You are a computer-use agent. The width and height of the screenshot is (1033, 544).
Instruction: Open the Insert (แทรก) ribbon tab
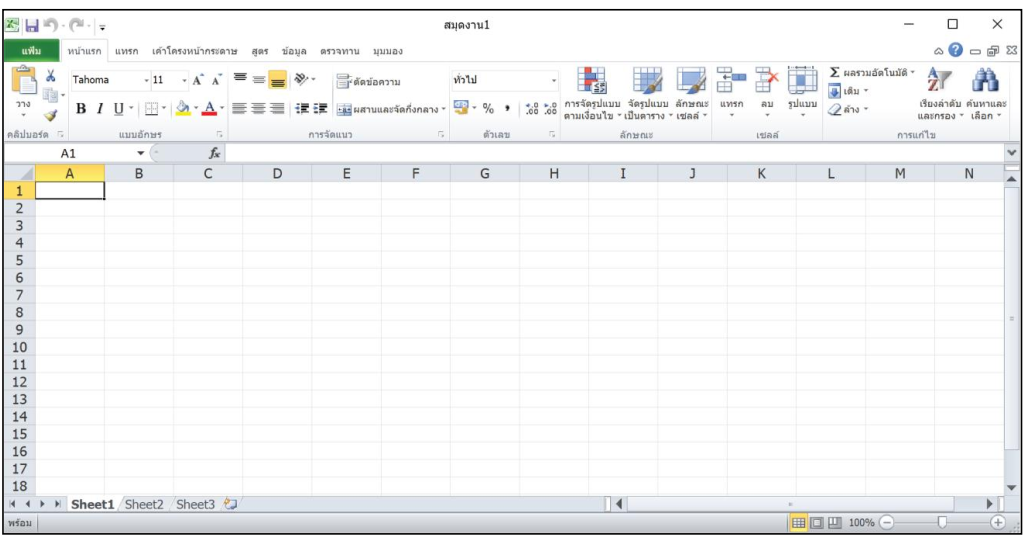[x=126, y=50]
